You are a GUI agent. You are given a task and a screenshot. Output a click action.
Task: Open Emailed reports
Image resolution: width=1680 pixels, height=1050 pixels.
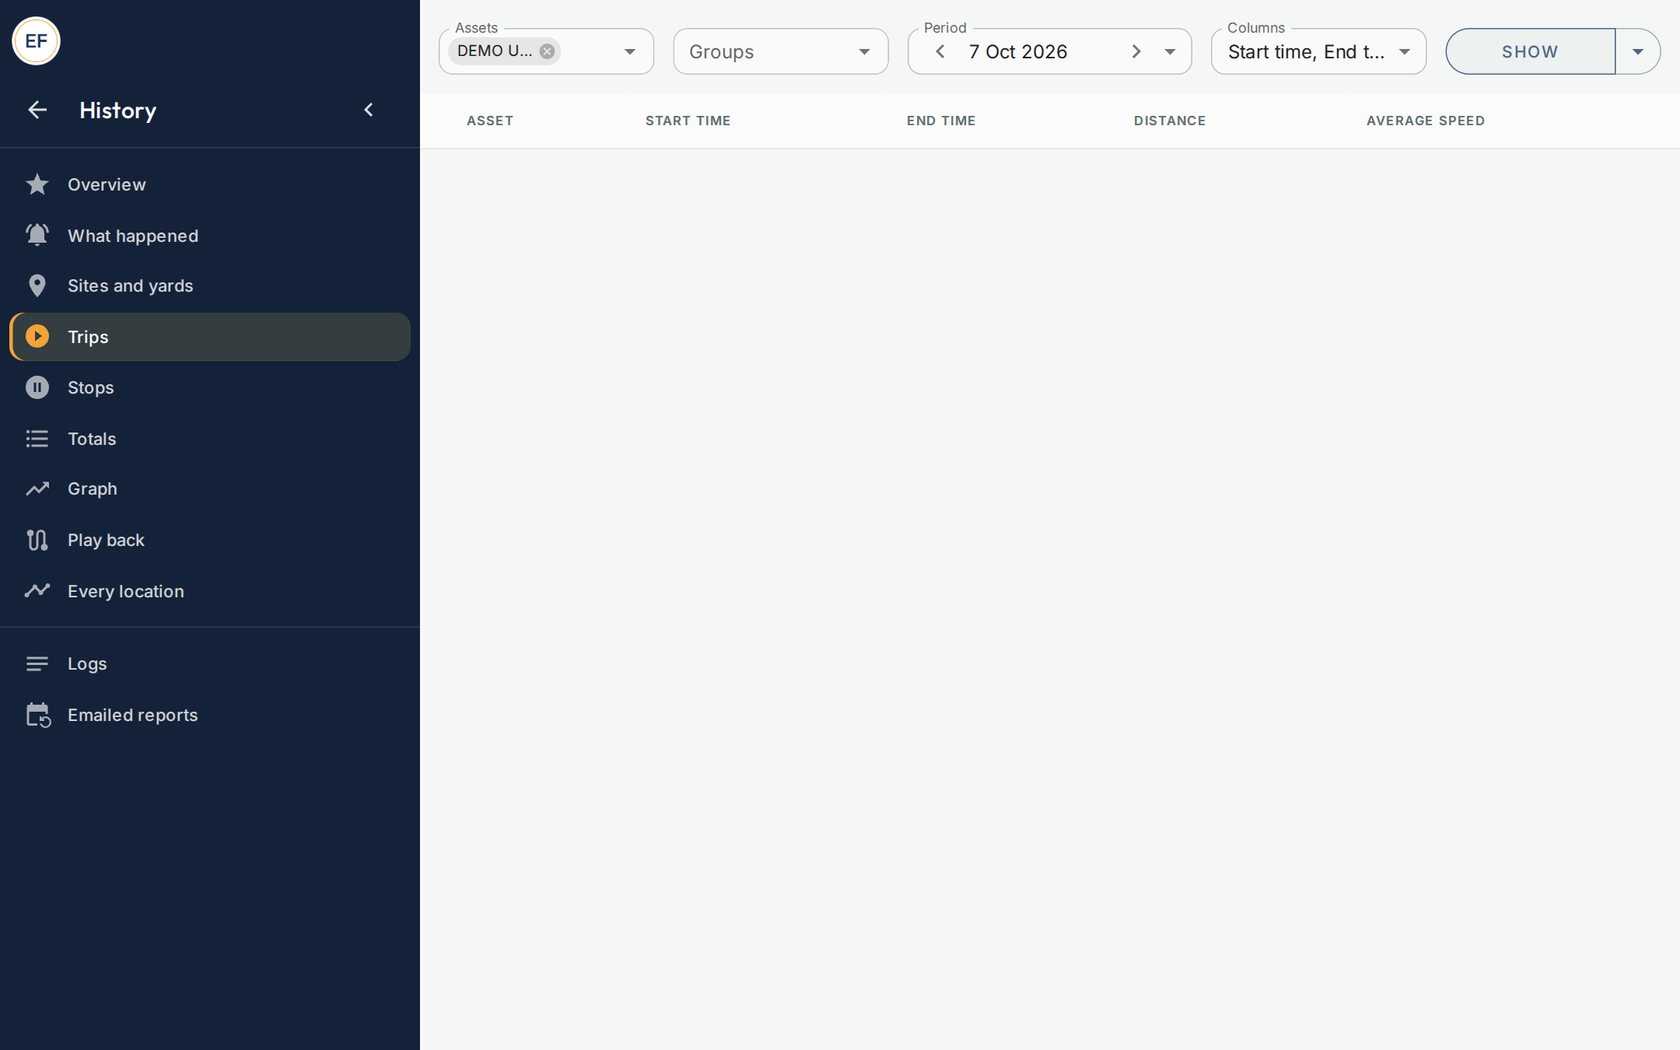(x=210, y=715)
